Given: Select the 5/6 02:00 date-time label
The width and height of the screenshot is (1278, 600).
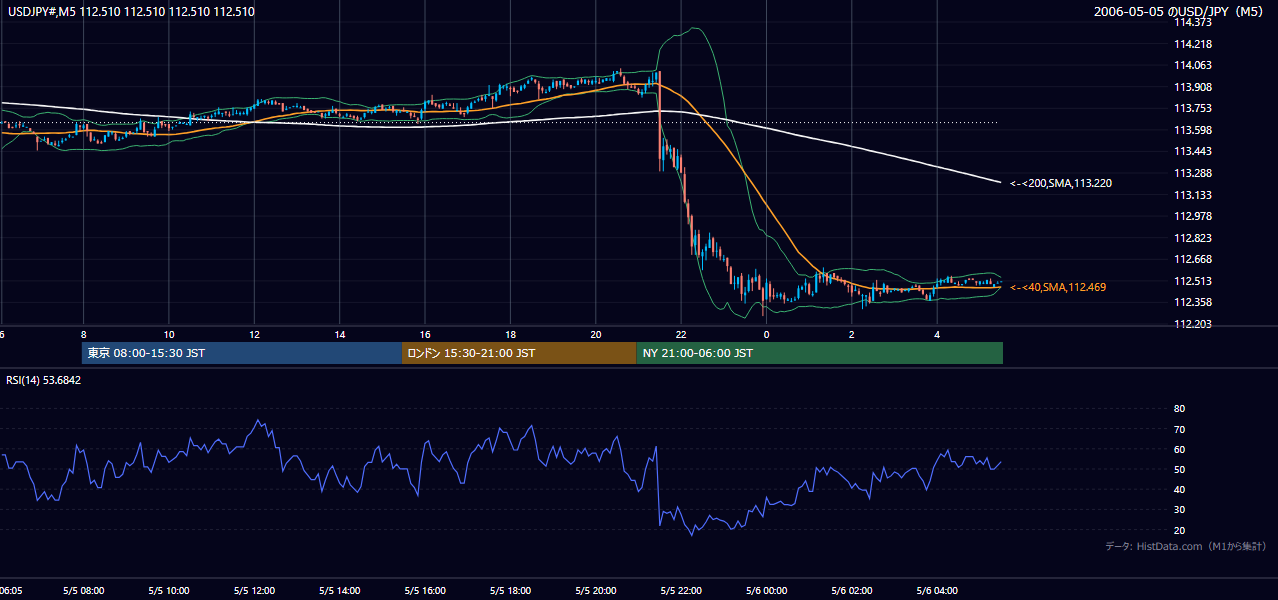Looking at the screenshot, I should (x=852, y=591).
